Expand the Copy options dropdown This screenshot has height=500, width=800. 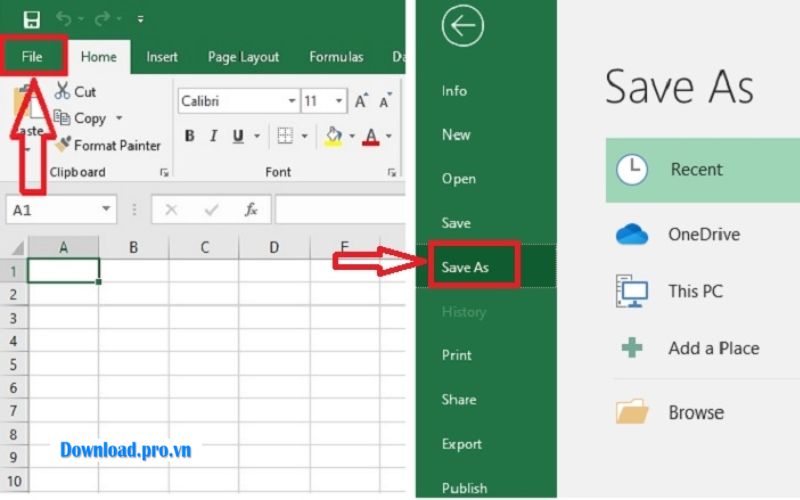coord(119,118)
